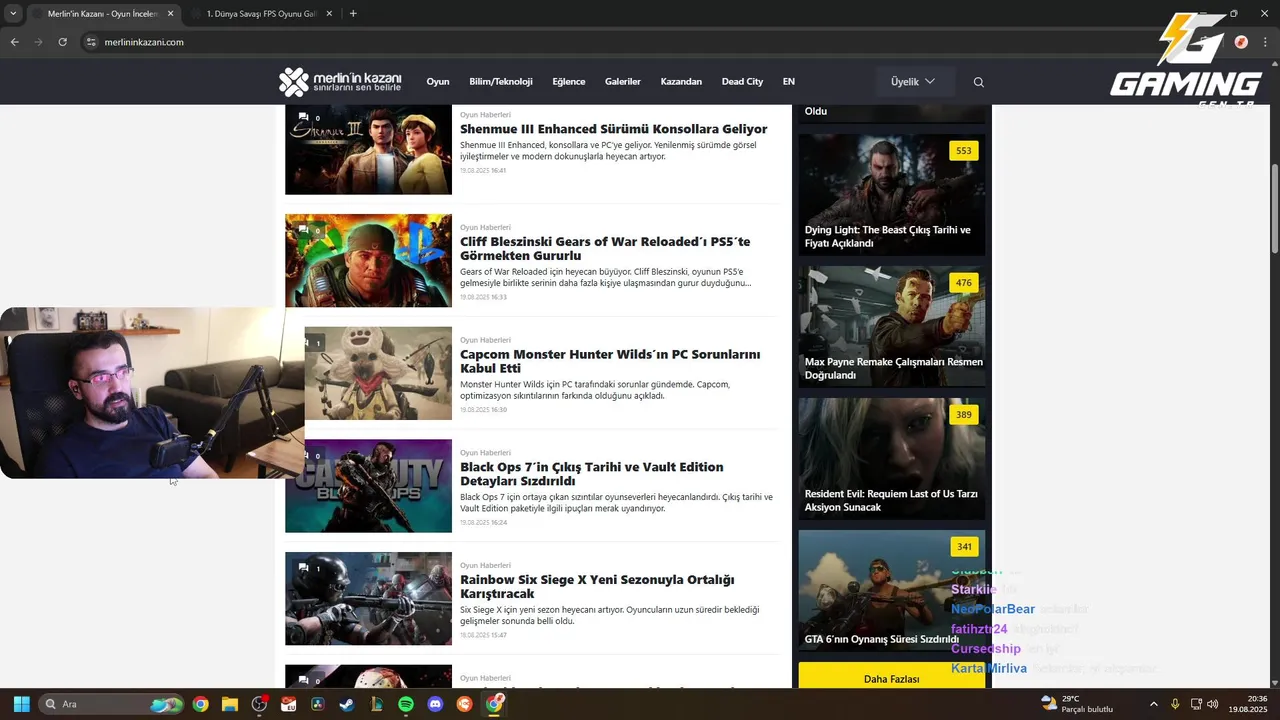Close the Merlin'in Kazanı browser tab
Viewport: 1280px width, 720px height.
coord(170,14)
